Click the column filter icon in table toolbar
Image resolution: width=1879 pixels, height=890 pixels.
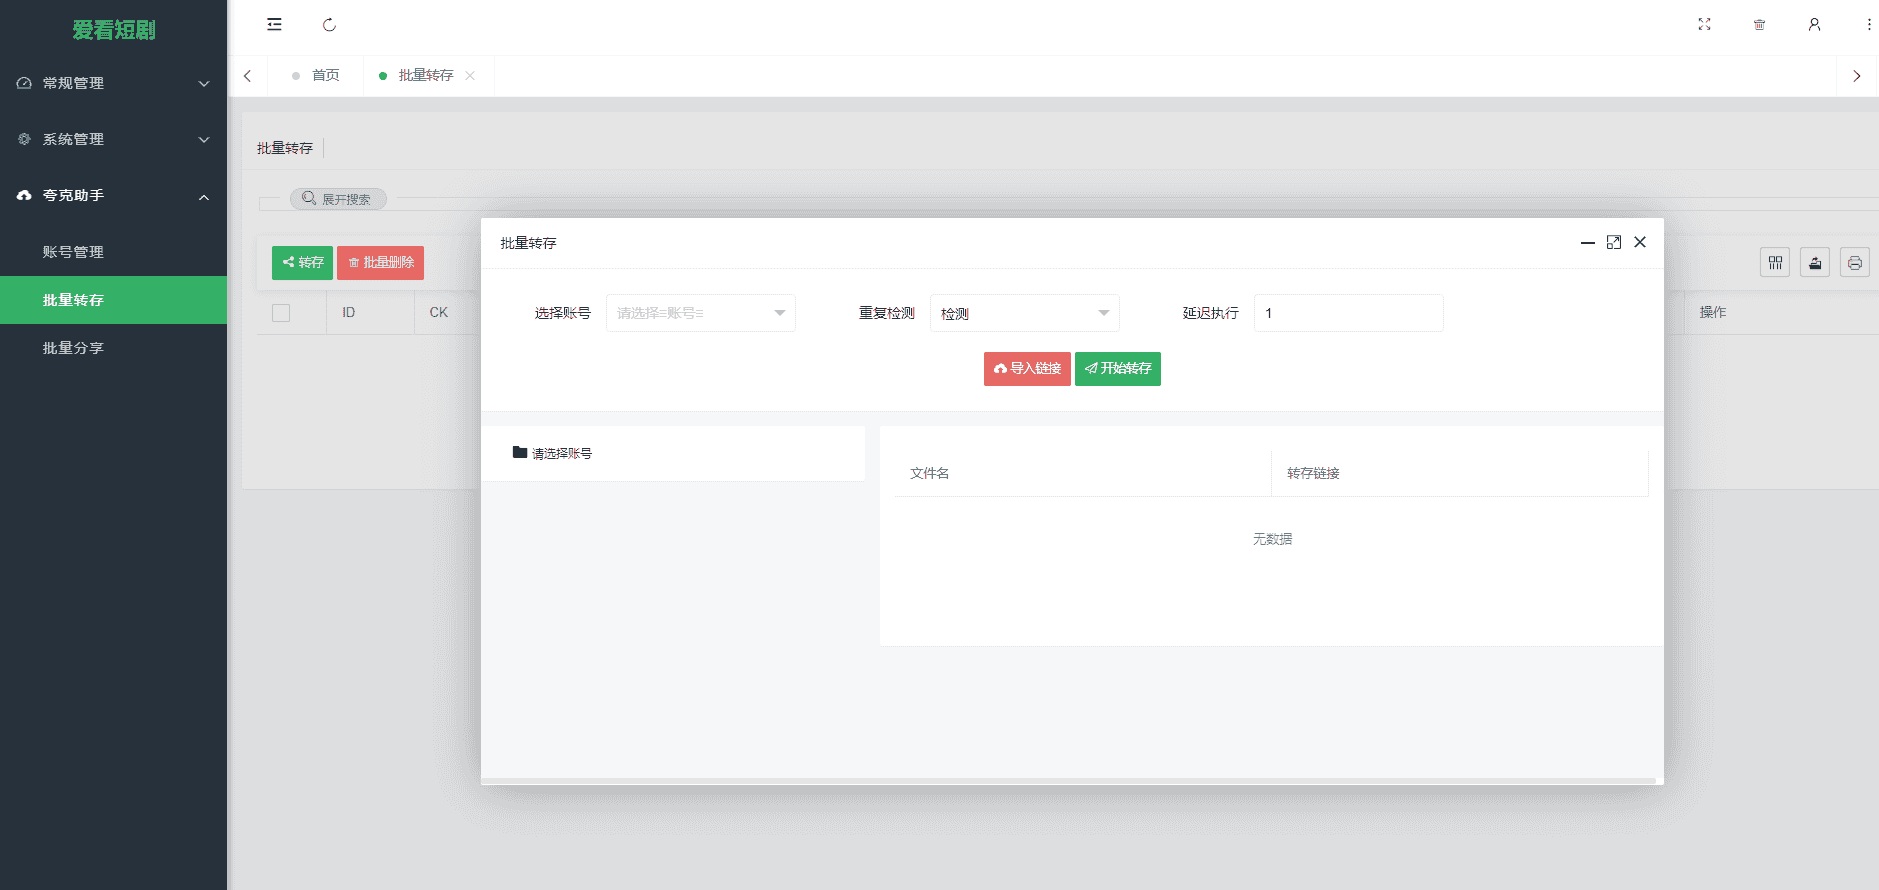click(1775, 262)
